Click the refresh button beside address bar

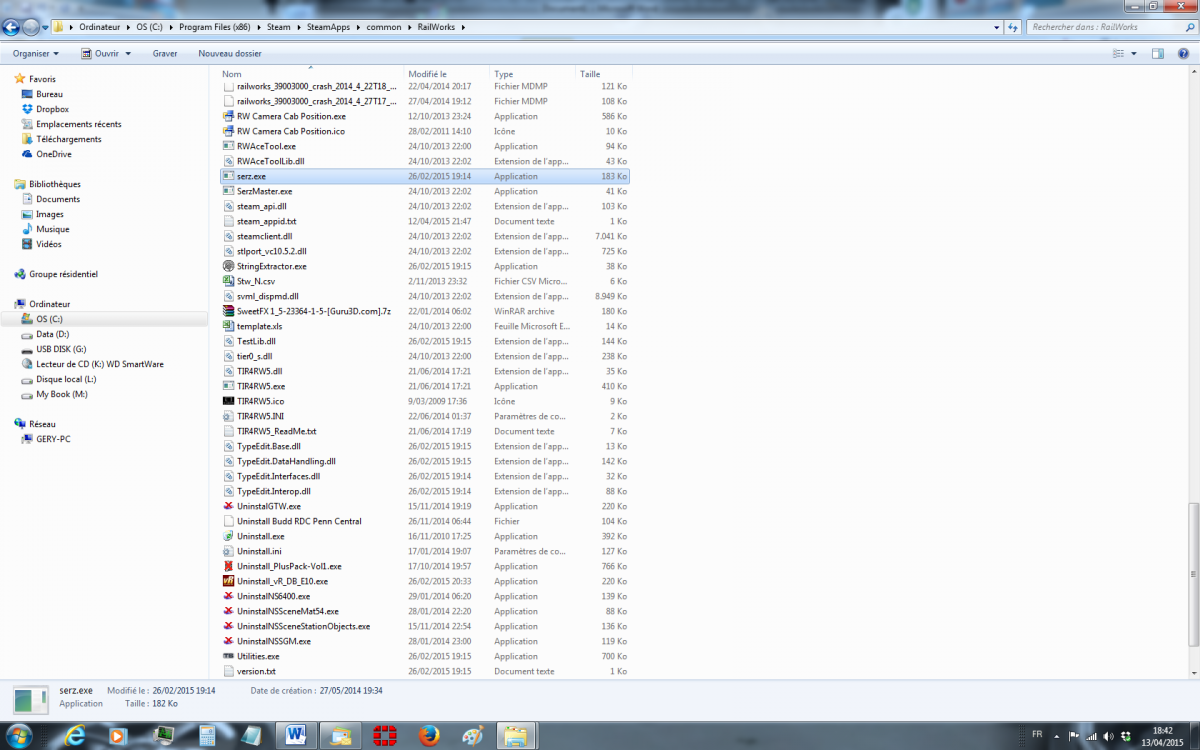pos(1014,27)
